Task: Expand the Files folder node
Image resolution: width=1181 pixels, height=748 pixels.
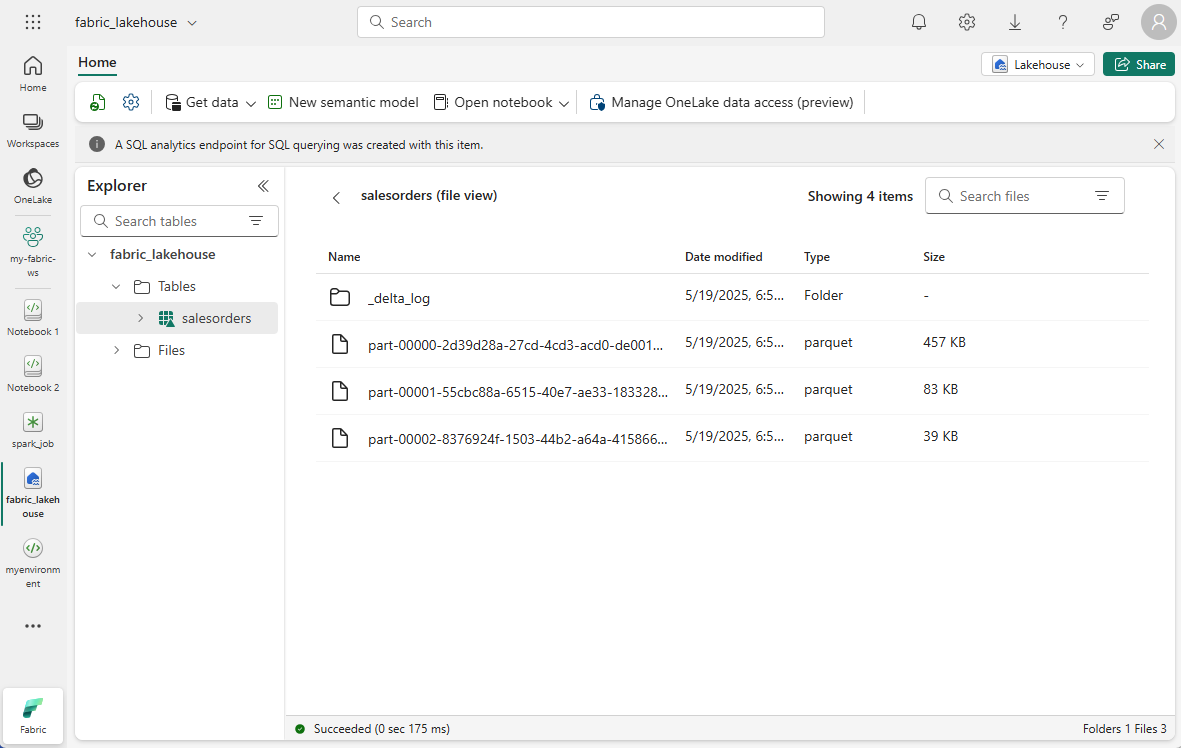Action: [x=116, y=350]
